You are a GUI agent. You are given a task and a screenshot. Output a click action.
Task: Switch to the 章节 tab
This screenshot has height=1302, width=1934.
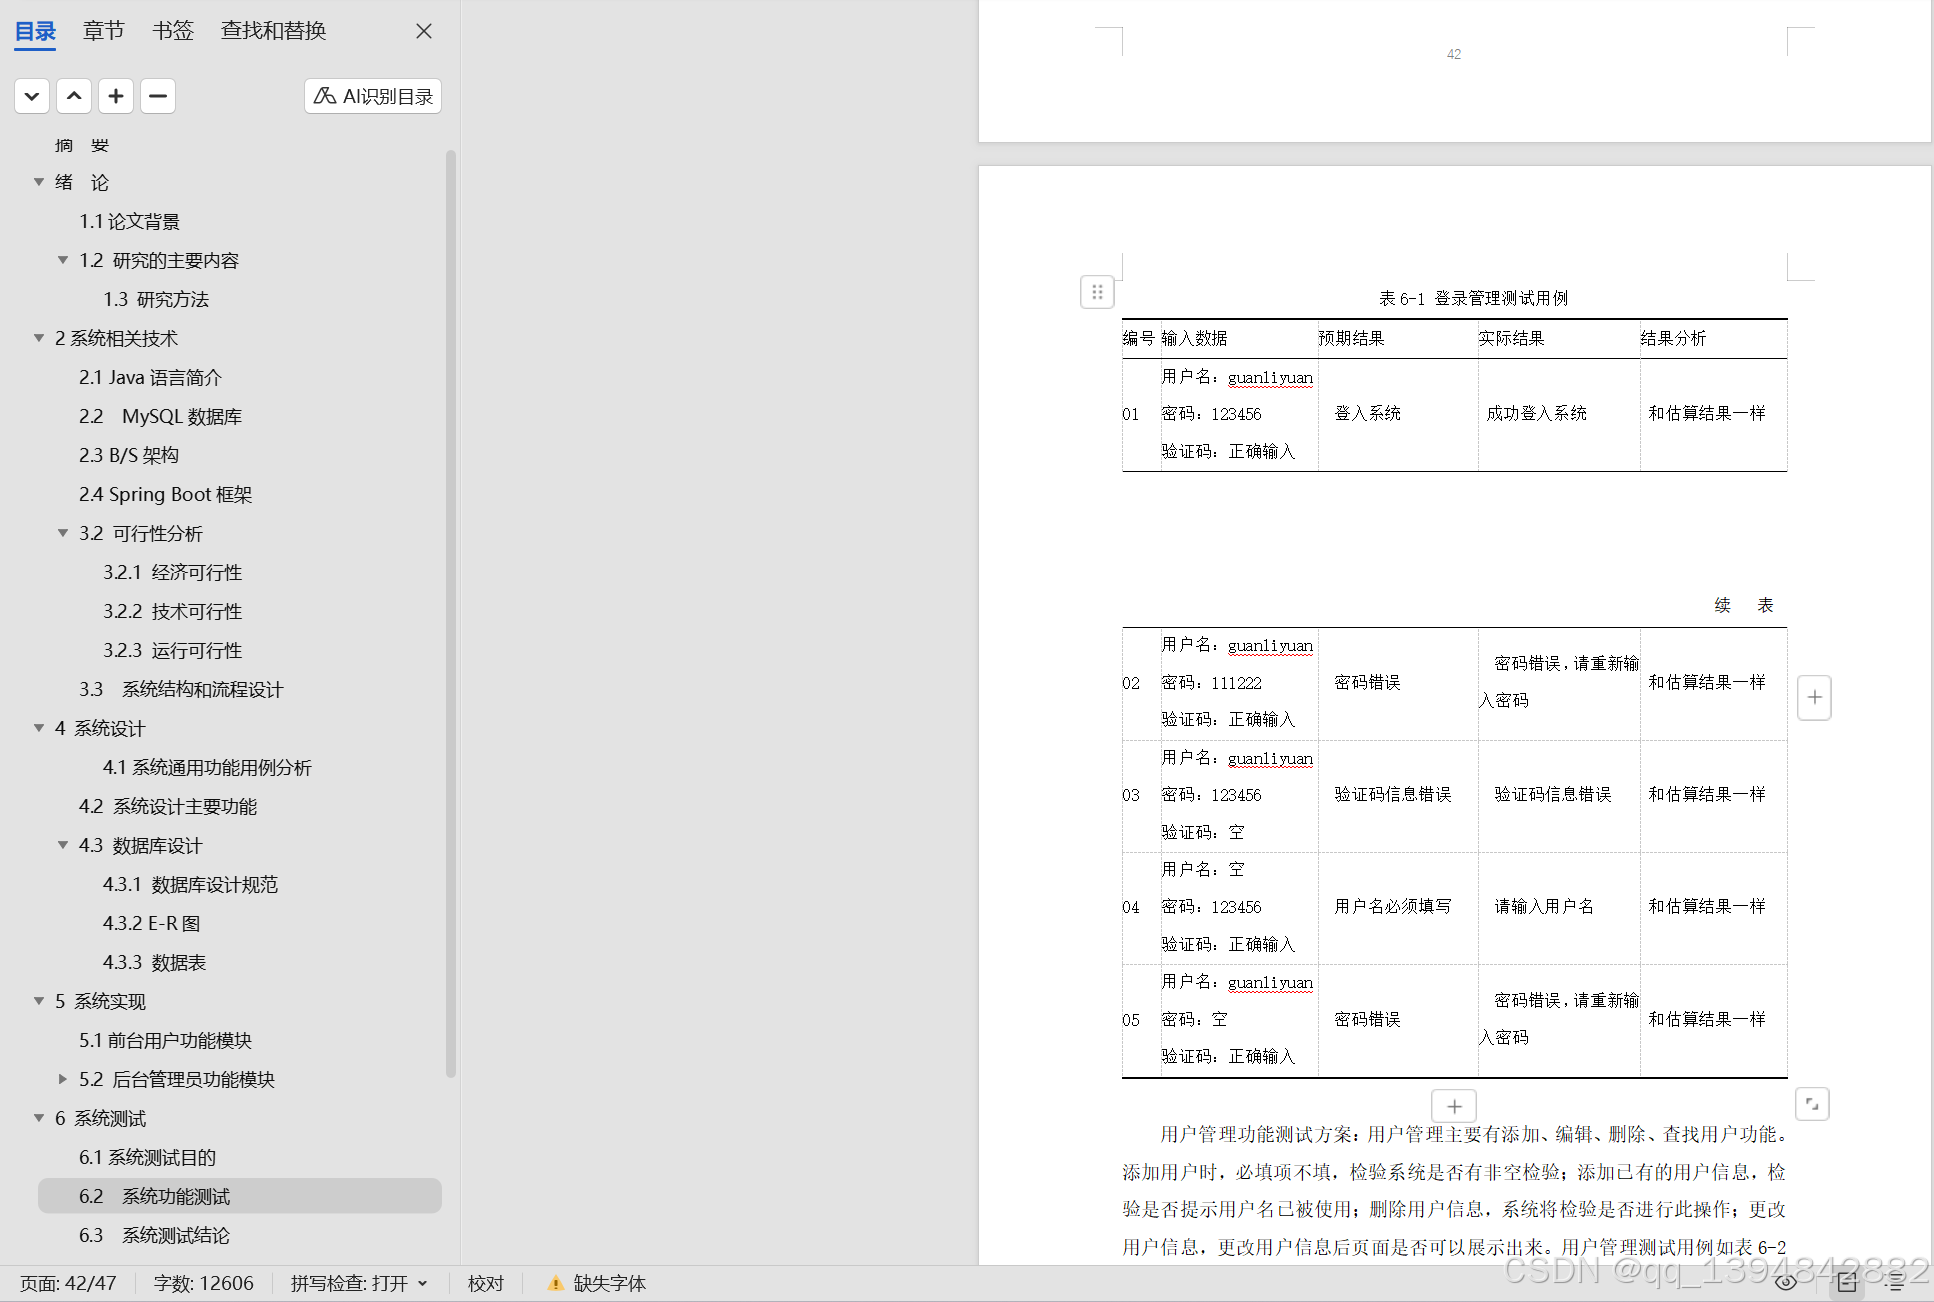pyautogui.click(x=104, y=31)
